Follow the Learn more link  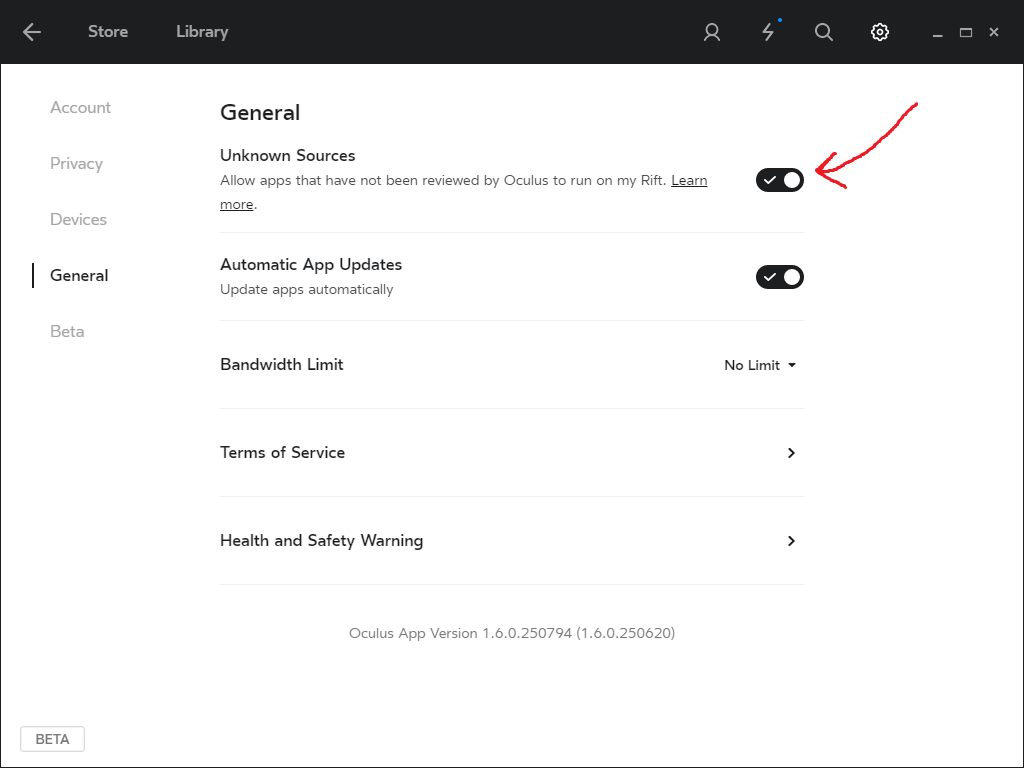click(x=689, y=180)
